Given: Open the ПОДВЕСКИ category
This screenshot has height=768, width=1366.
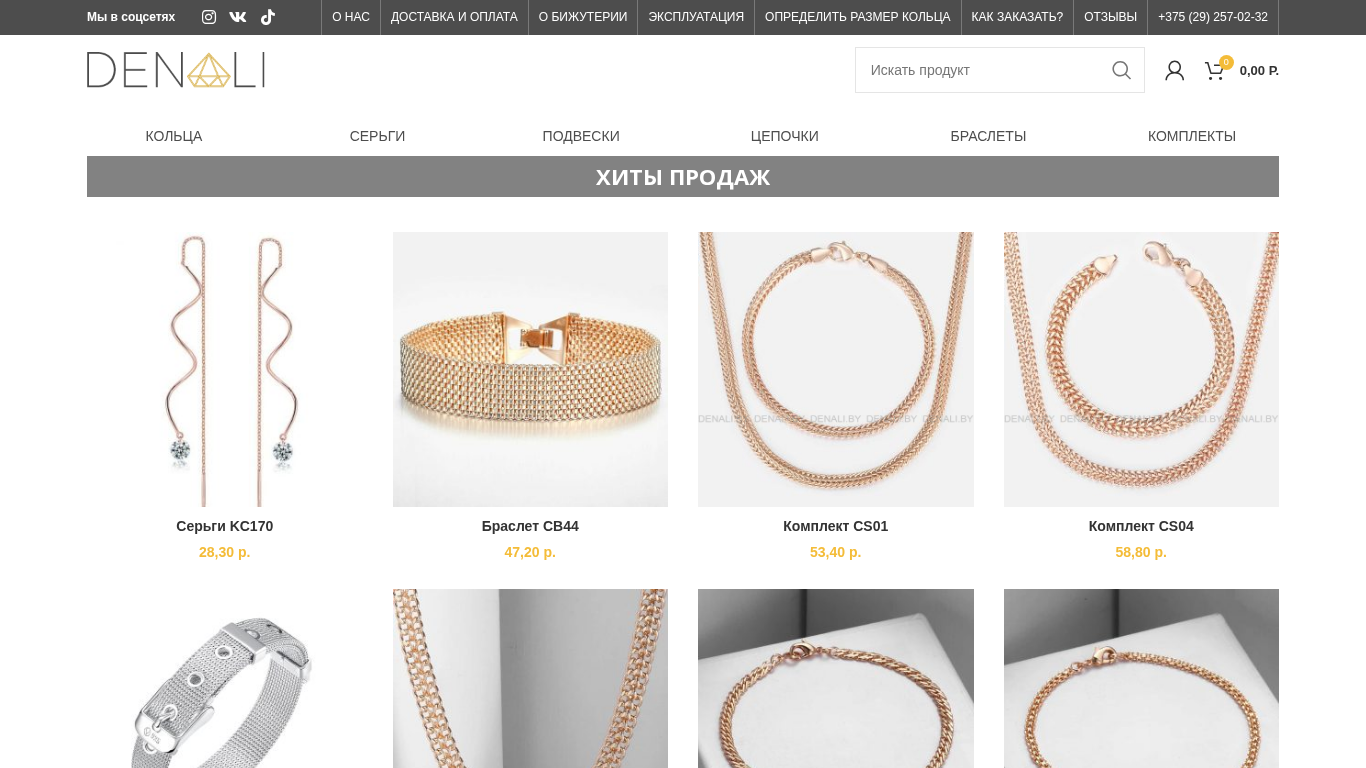Looking at the screenshot, I should (x=581, y=136).
